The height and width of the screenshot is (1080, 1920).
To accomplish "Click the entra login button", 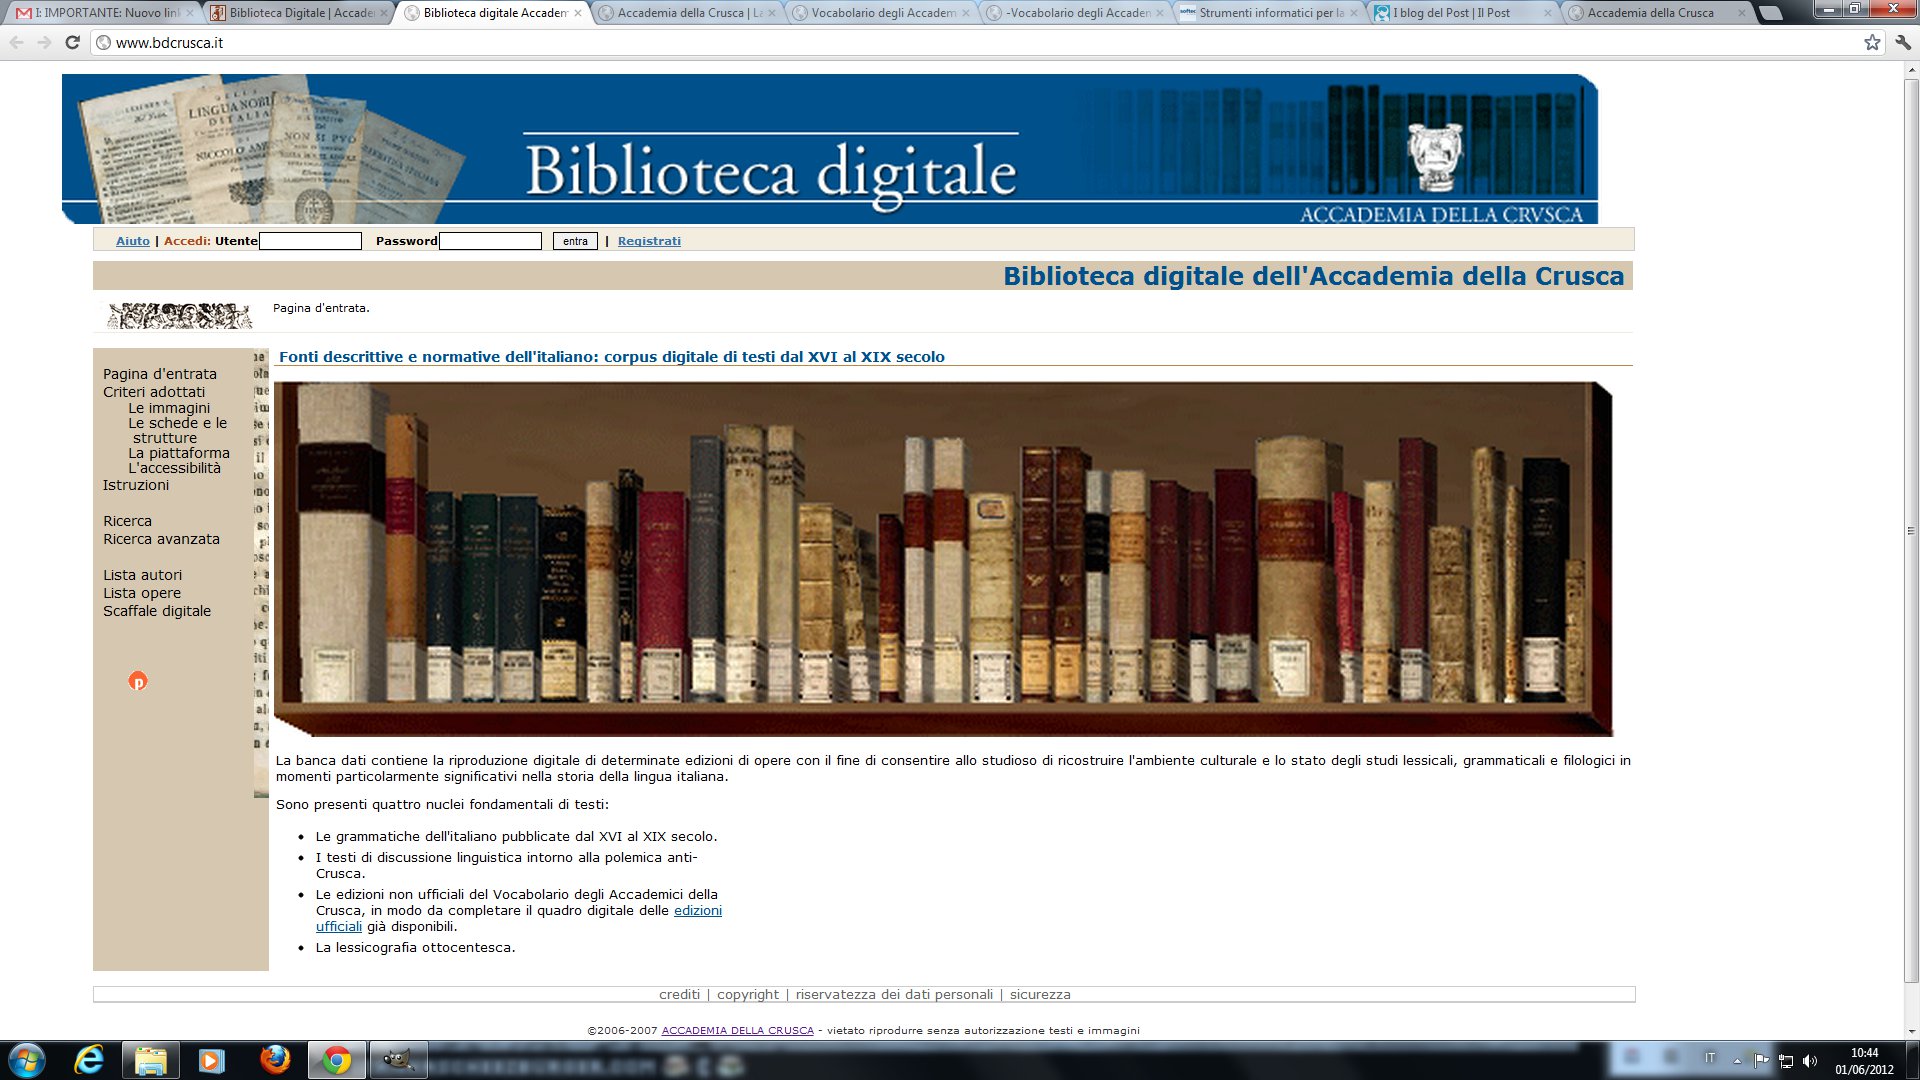I will click(575, 241).
